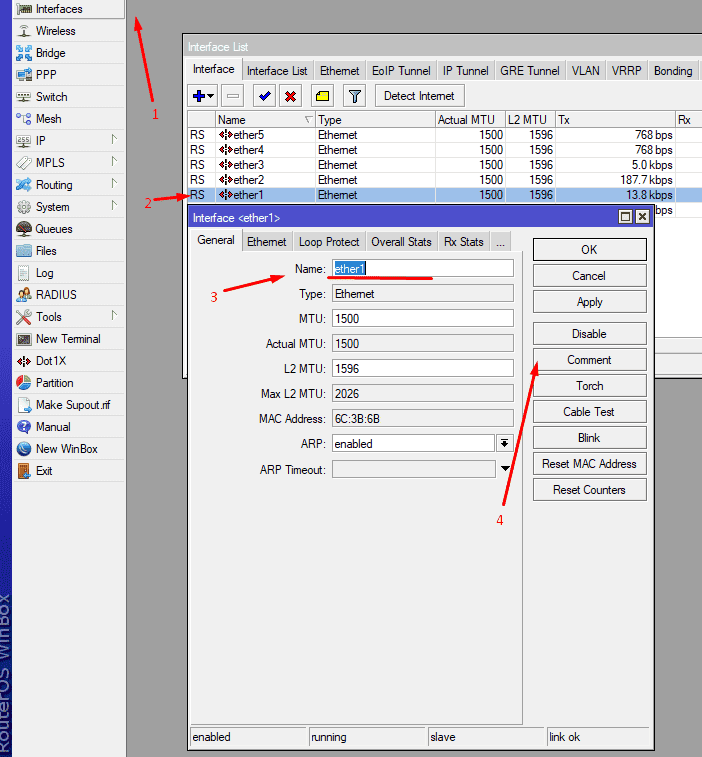Expand the ARP Timeout field arrow
702x757 pixels.
point(505,469)
